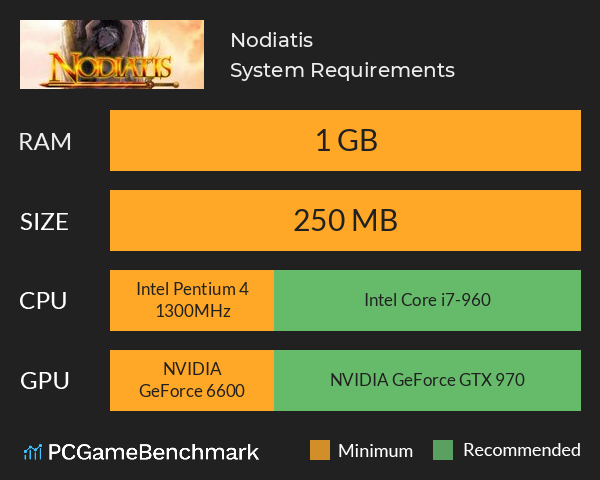Click the sword in the Nodiatis logo
This screenshot has width=600, height=480.
pyautogui.click(x=111, y=83)
